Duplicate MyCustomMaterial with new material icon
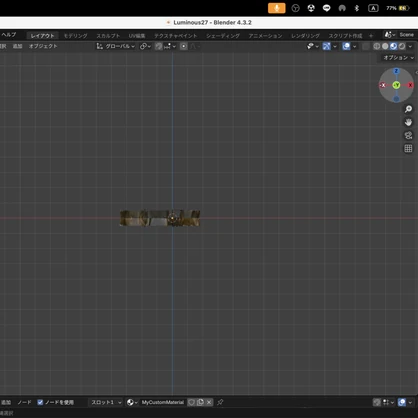Image resolution: width=418 pixels, height=418 pixels. pyautogui.click(x=200, y=402)
